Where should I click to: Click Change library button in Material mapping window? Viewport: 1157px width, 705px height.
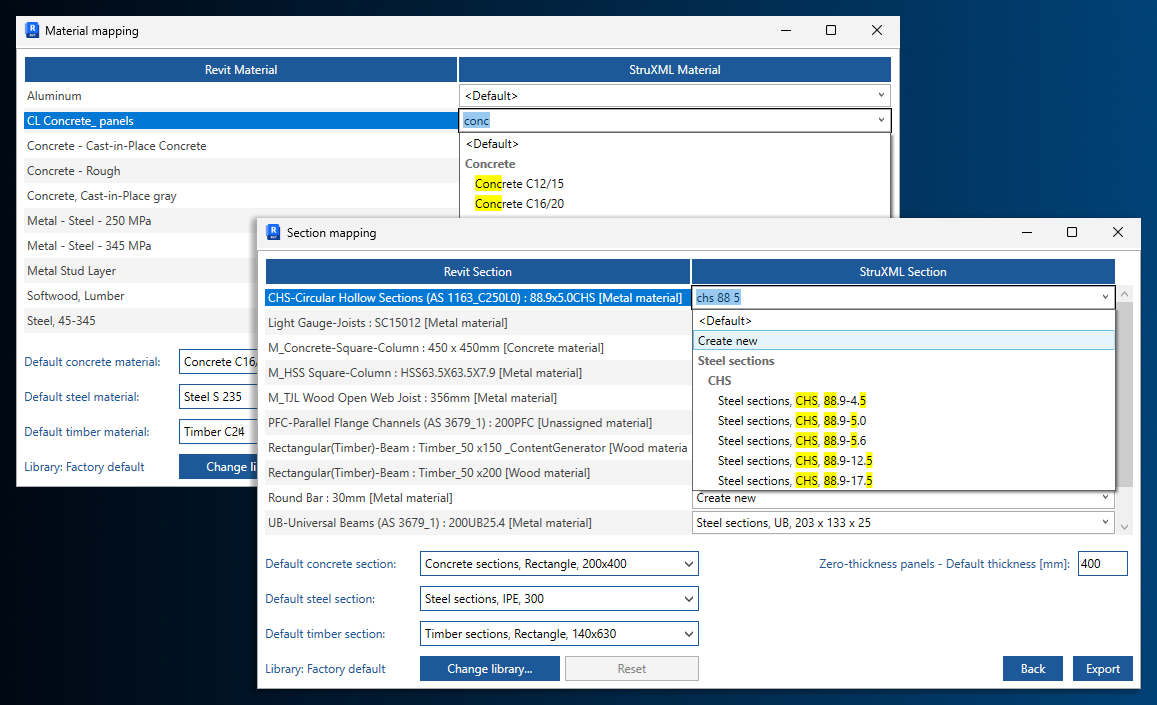coord(218,467)
